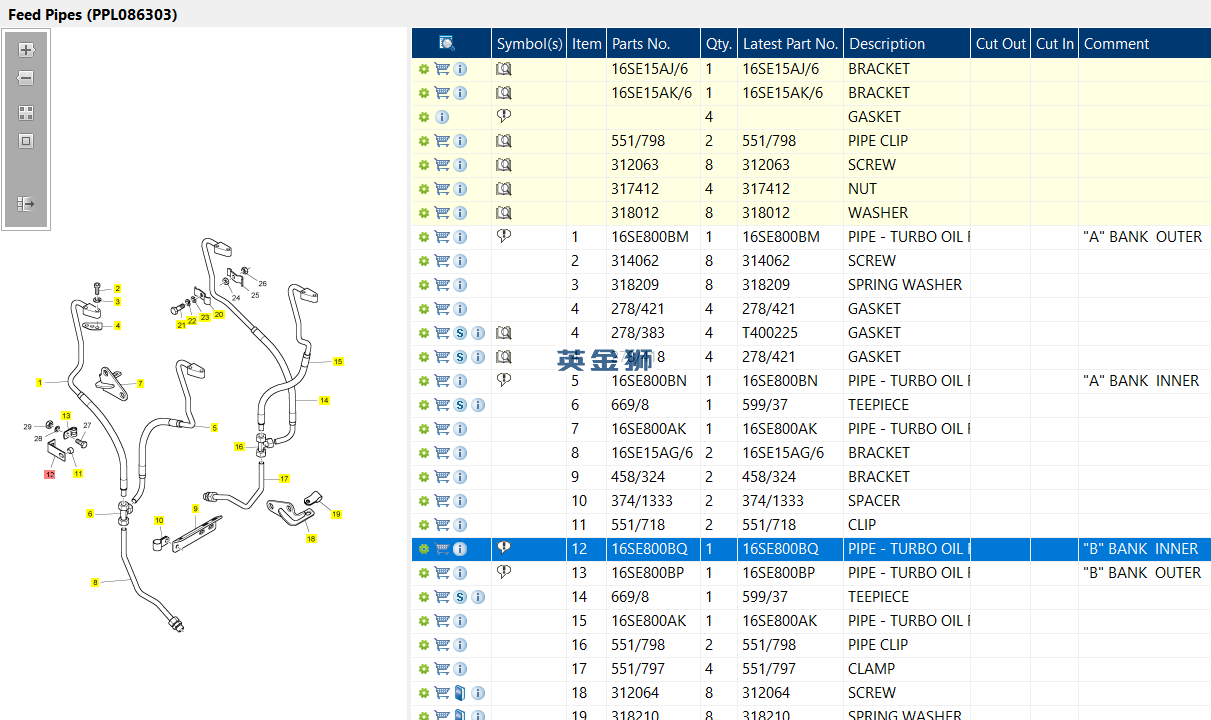Screen dimensions: 1211x720
Task: Click part number 669/8 on item 14 row
Action: pos(630,597)
